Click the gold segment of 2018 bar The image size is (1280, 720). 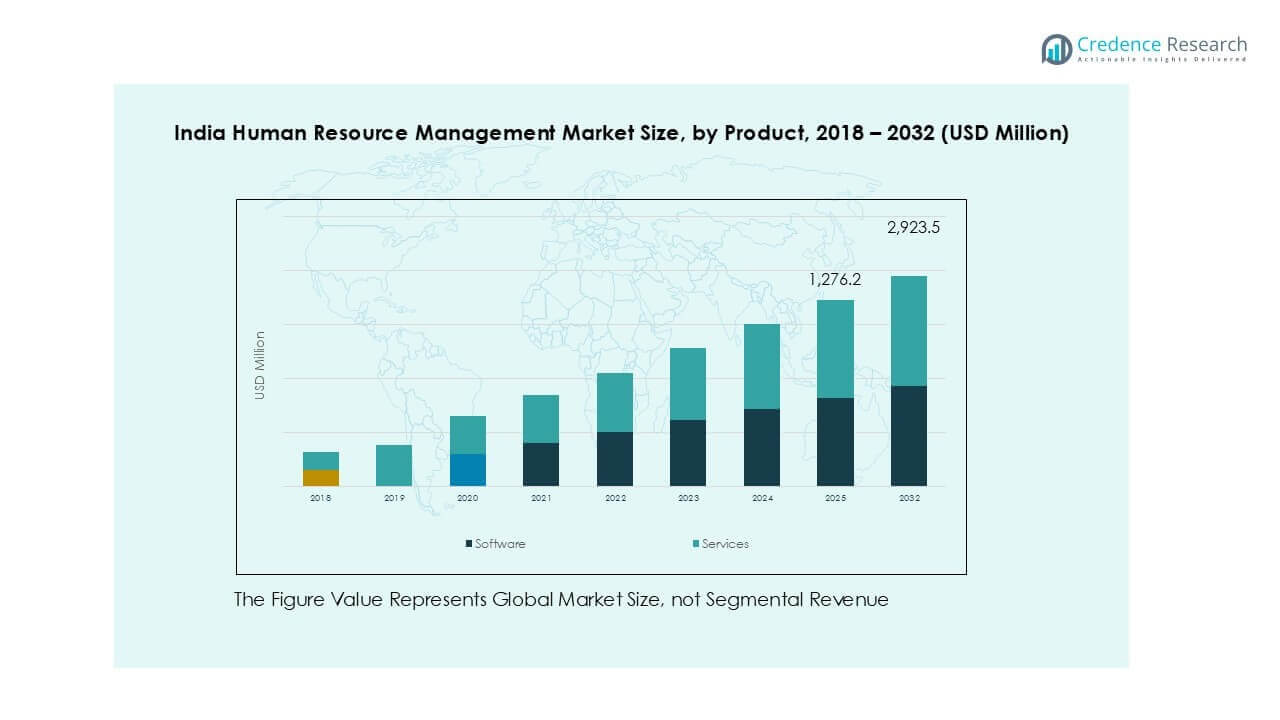(321, 478)
